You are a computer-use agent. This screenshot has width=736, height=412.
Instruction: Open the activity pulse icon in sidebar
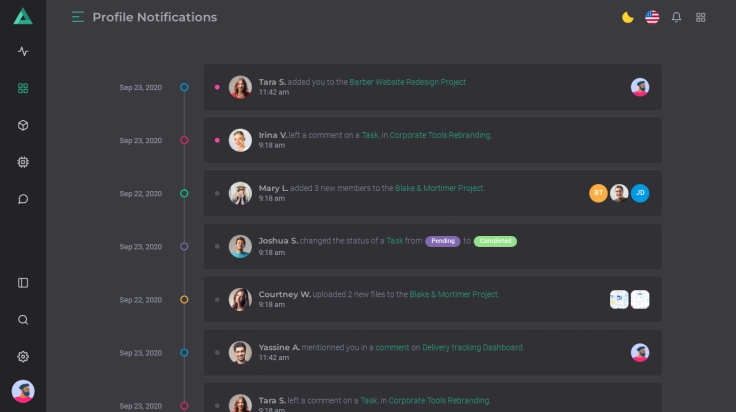tap(23, 51)
